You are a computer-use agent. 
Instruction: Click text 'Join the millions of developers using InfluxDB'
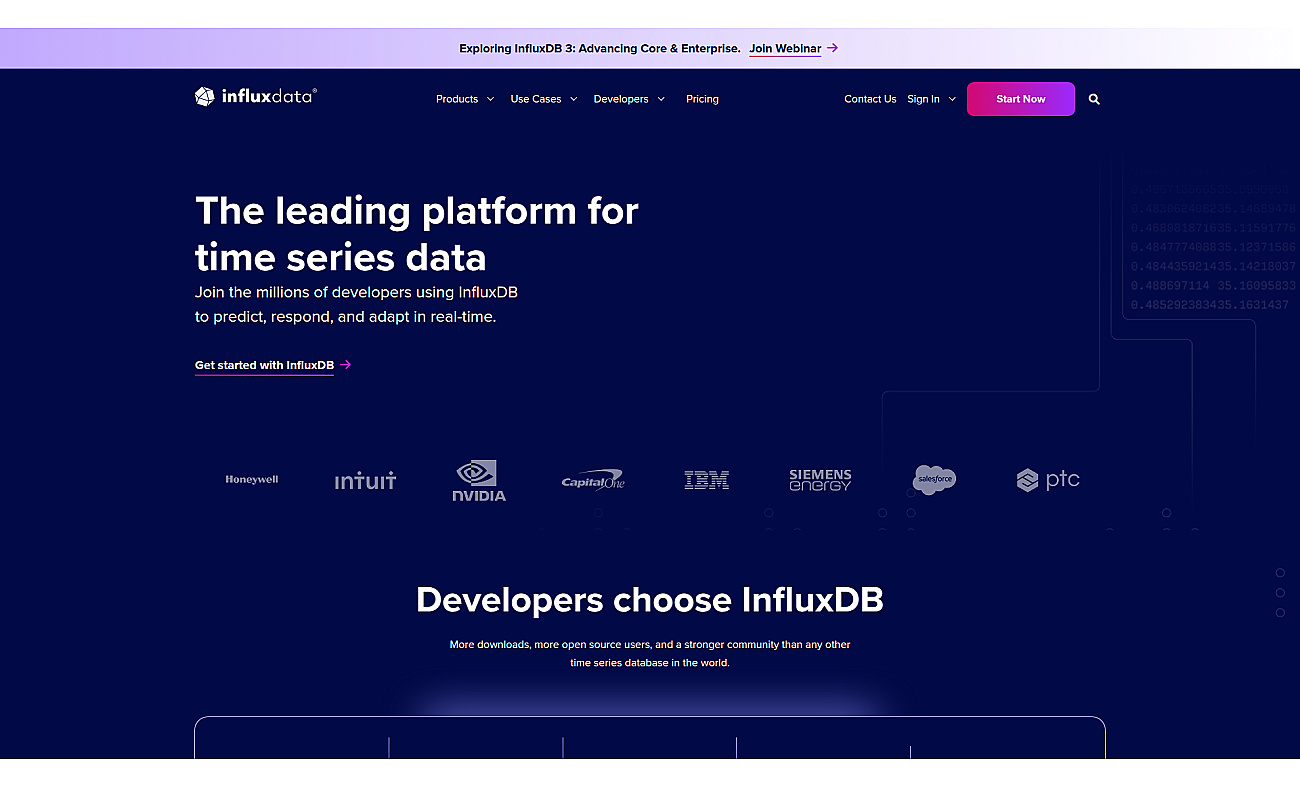(356, 293)
